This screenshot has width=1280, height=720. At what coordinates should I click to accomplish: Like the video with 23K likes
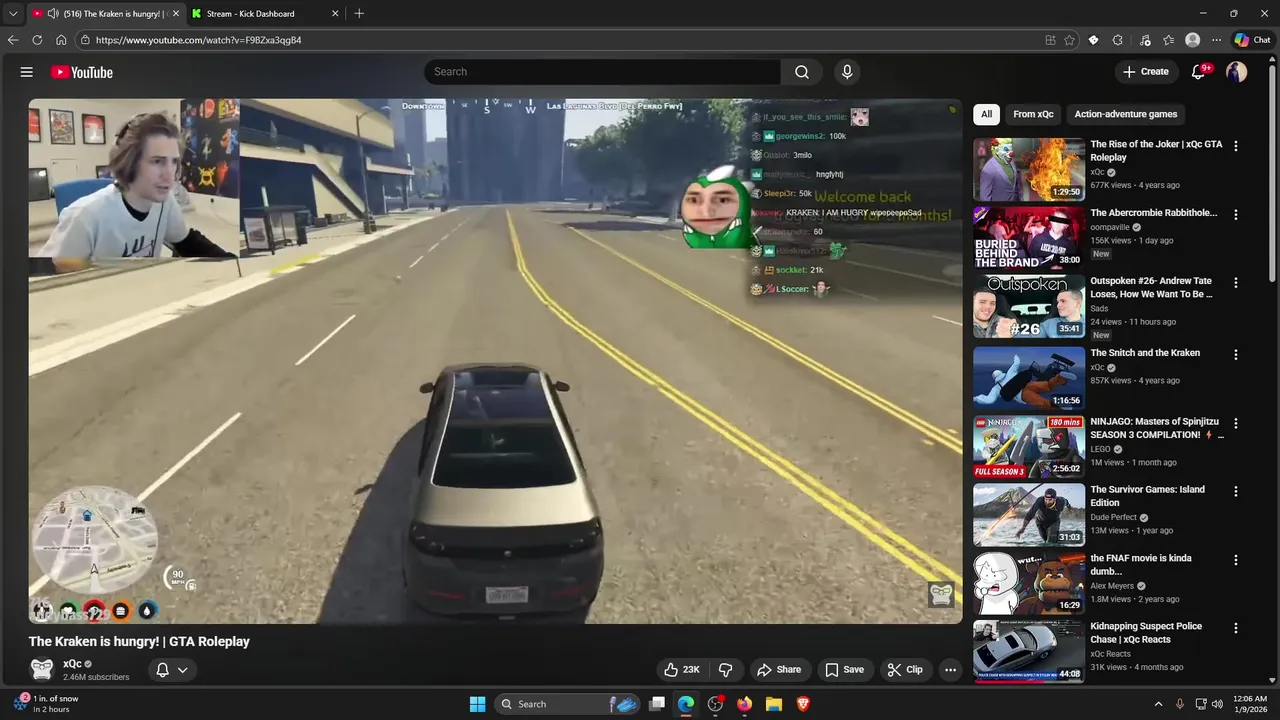681,670
